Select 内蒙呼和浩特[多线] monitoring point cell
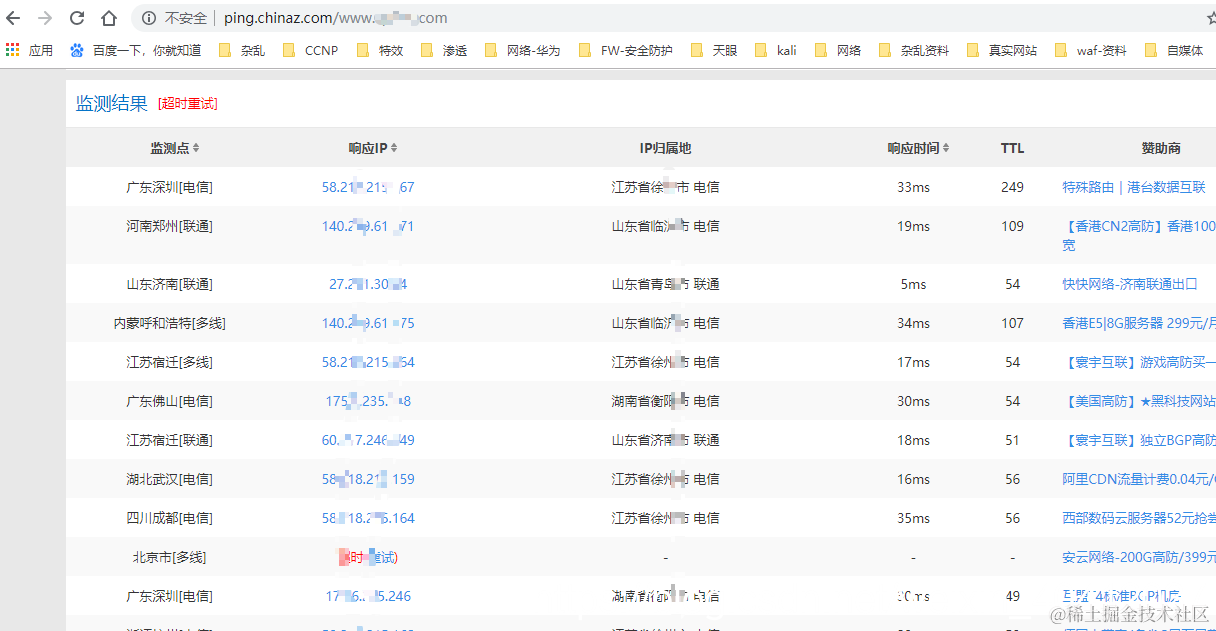Viewport: 1216px width, 631px height. click(170, 323)
